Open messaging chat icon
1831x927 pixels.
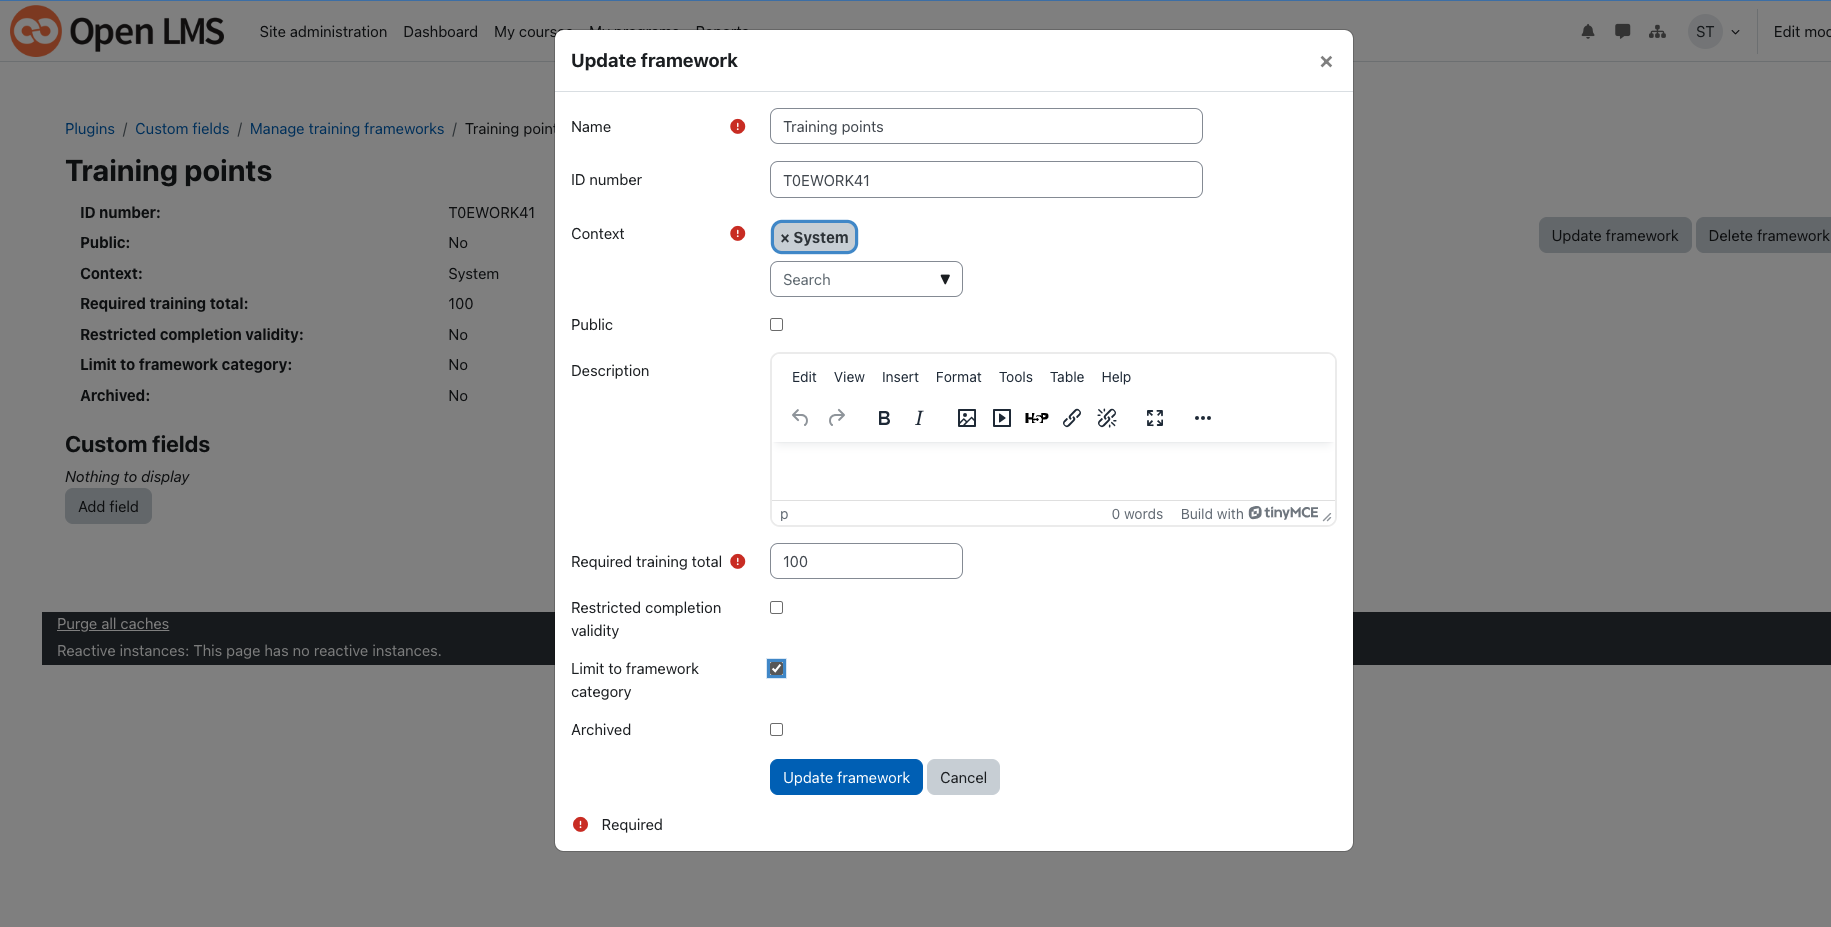1623,32
